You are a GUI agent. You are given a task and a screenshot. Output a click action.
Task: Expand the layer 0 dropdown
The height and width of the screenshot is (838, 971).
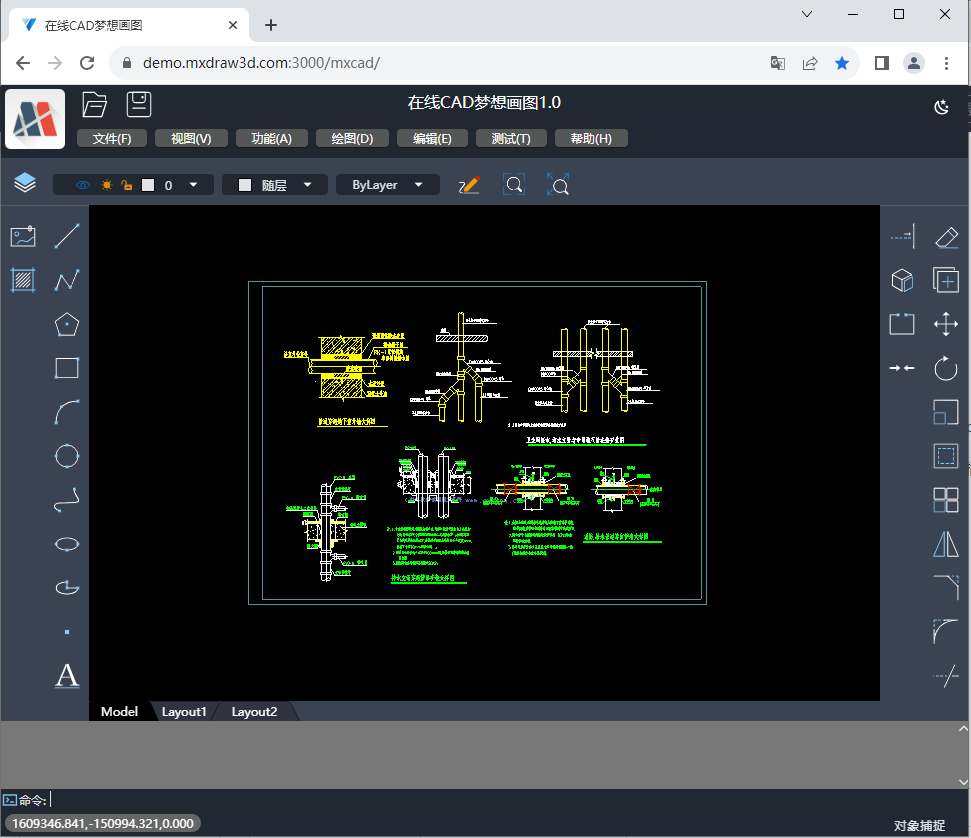tap(193, 185)
